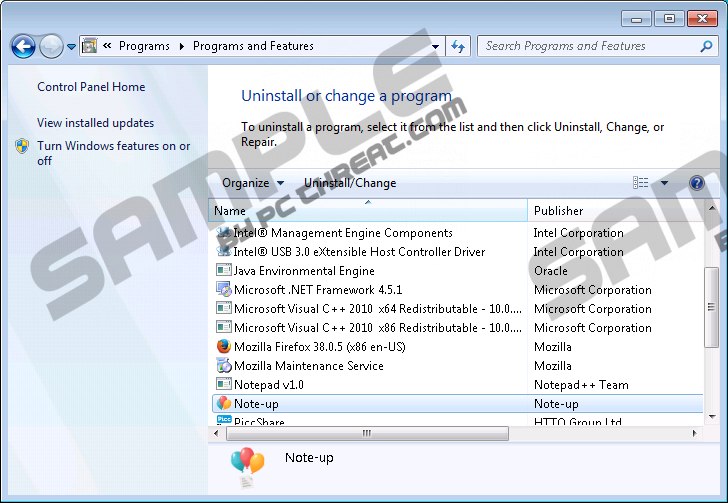Open Help with the question mark icon
The height and width of the screenshot is (503, 728).
coord(696,183)
